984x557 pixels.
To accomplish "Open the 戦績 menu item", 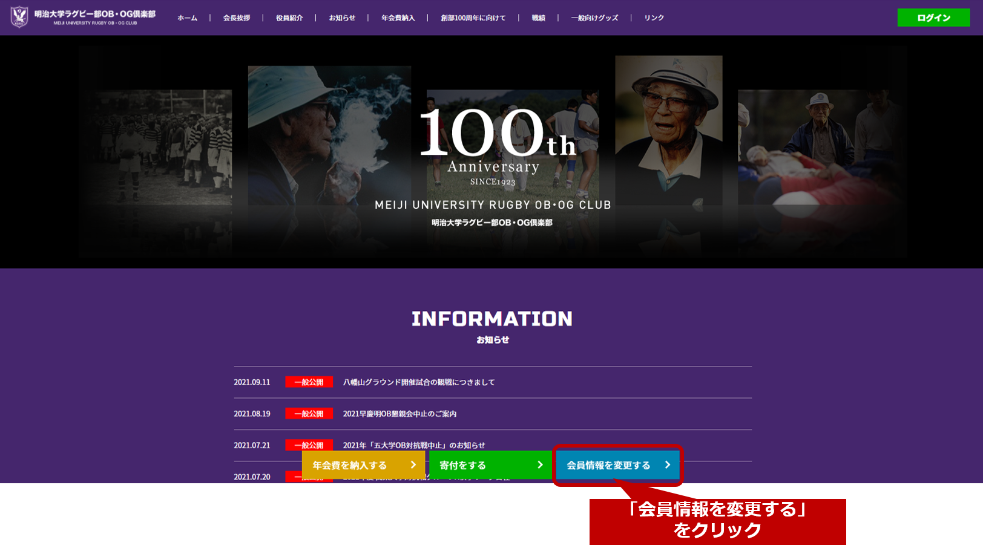I will (538, 18).
